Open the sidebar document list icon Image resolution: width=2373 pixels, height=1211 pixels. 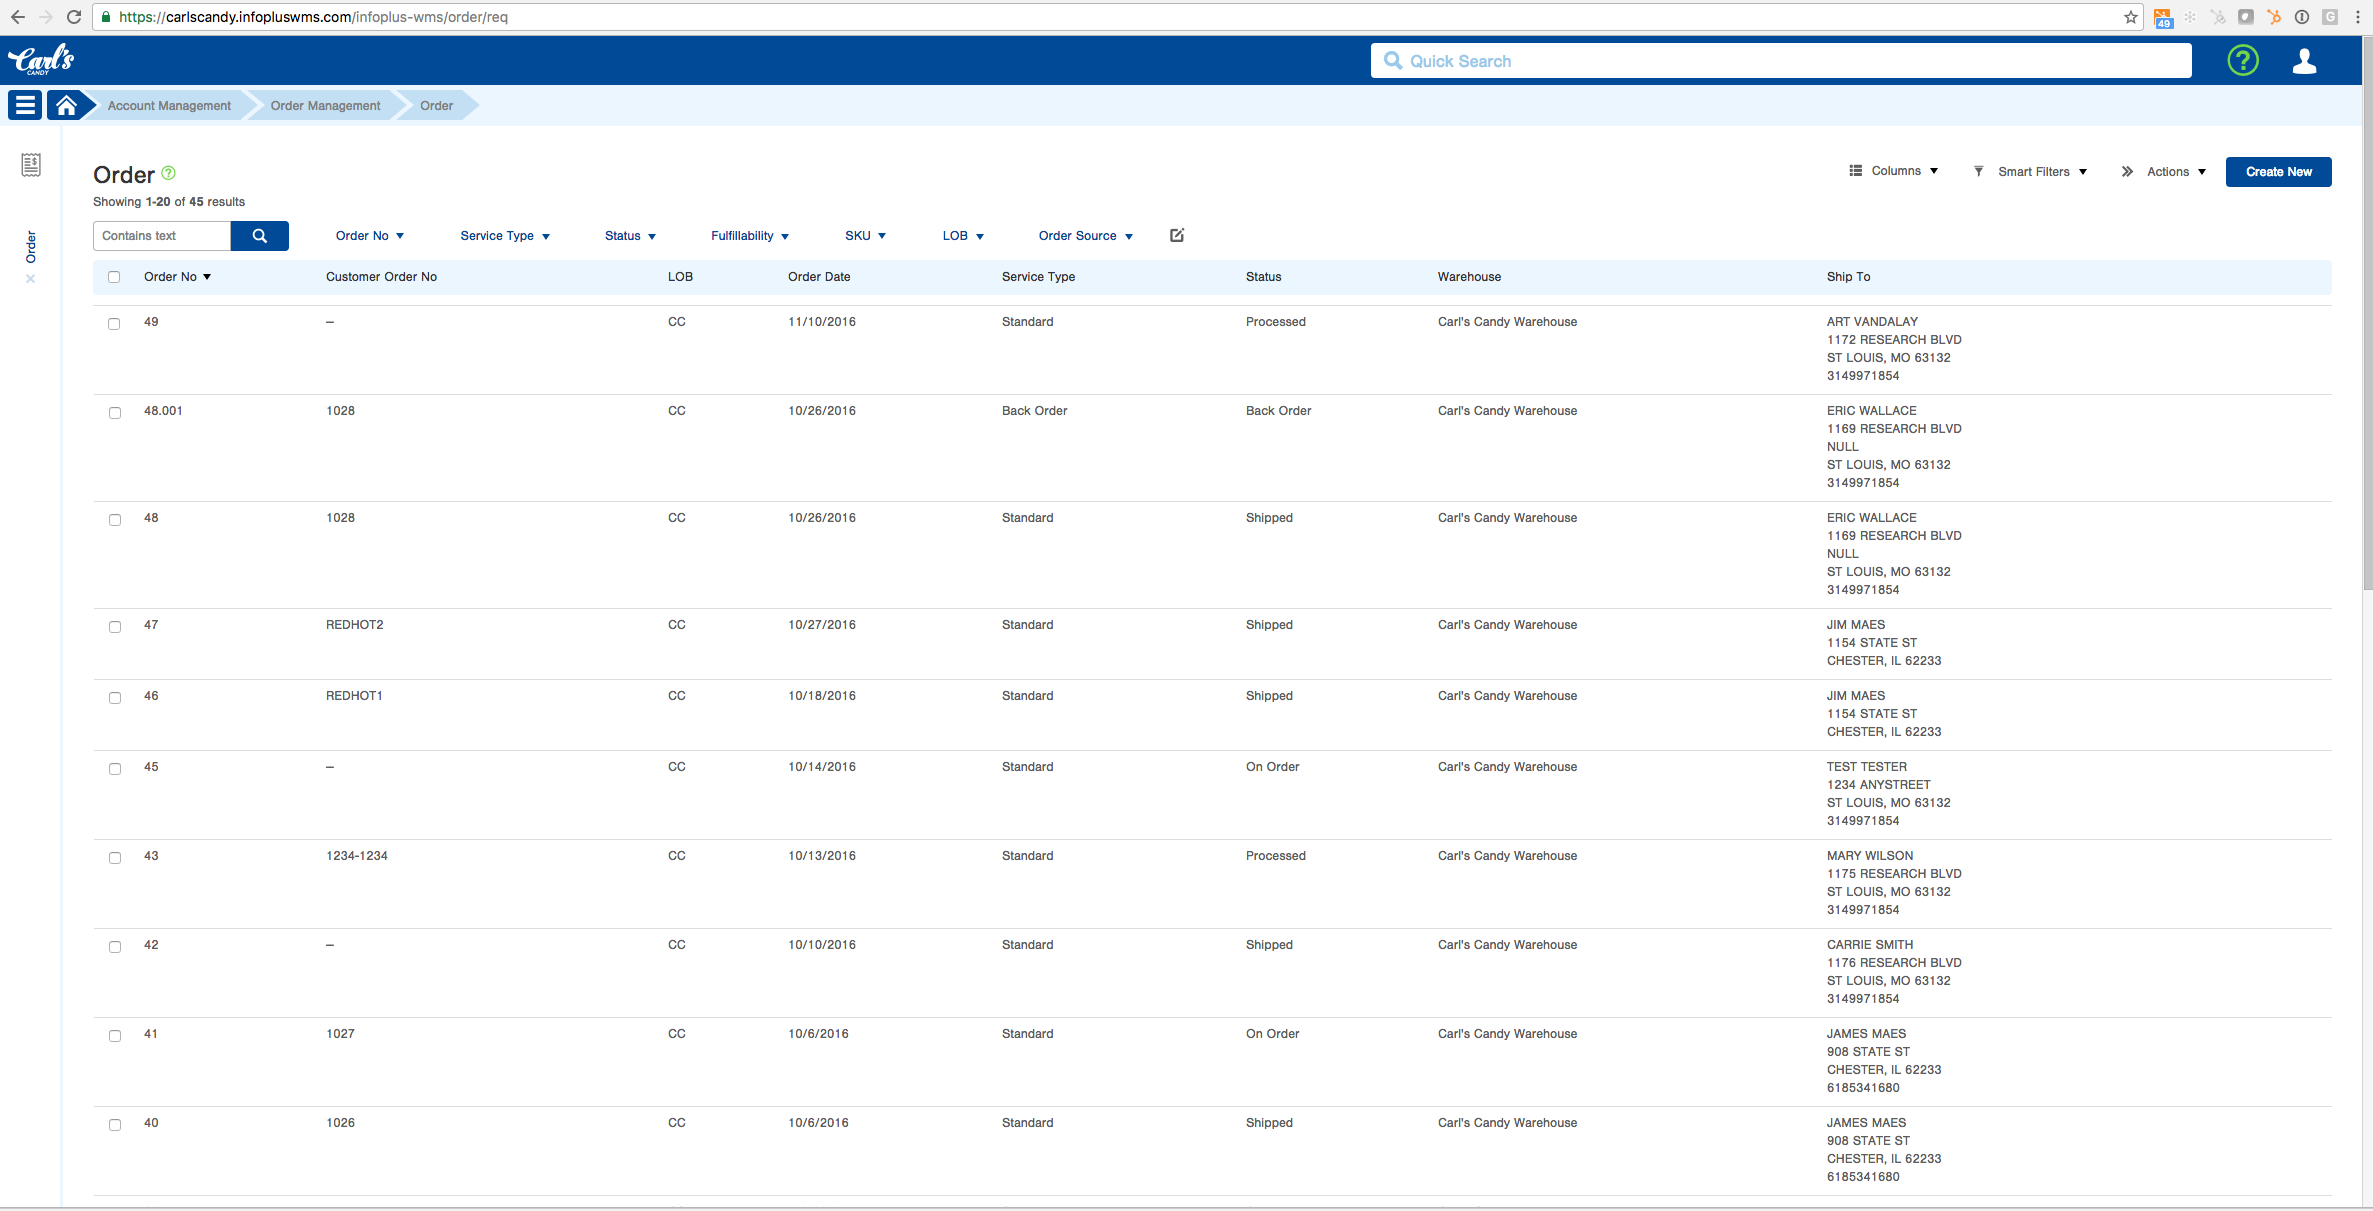tap(31, 165)
